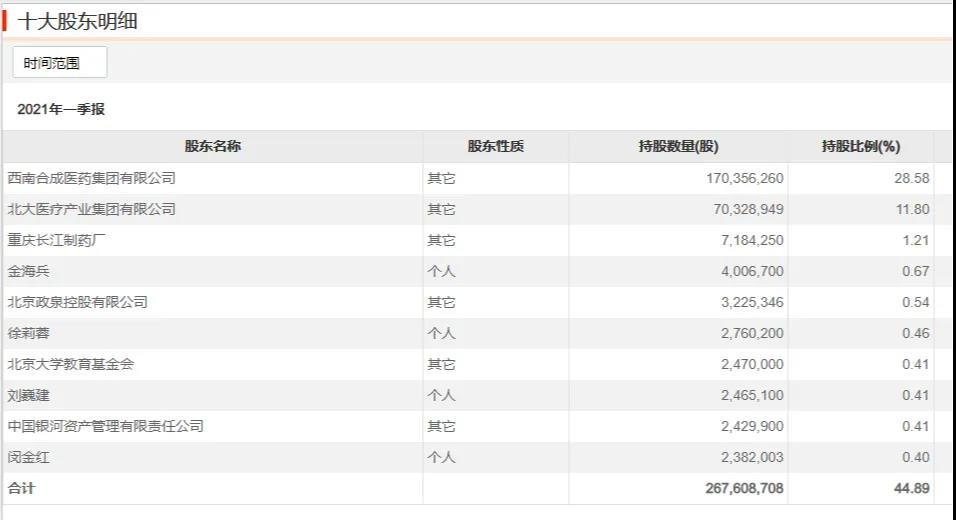
Task: Click shareholder name 闵金红
Action: 29,457
